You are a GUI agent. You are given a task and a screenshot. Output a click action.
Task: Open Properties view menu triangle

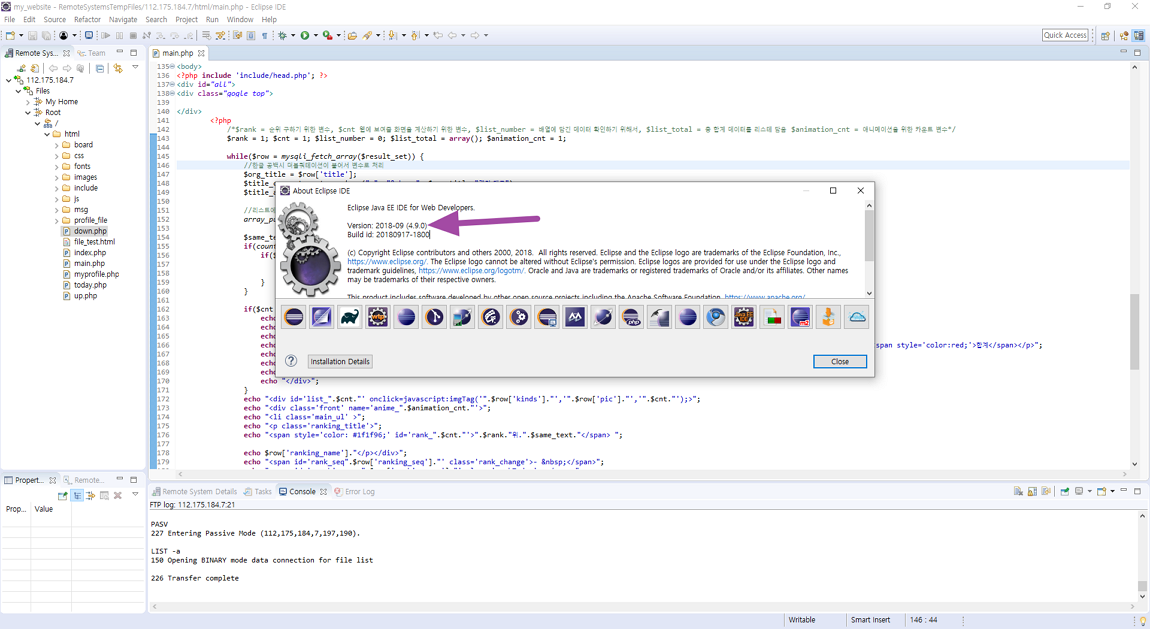[x=135, y=494]
